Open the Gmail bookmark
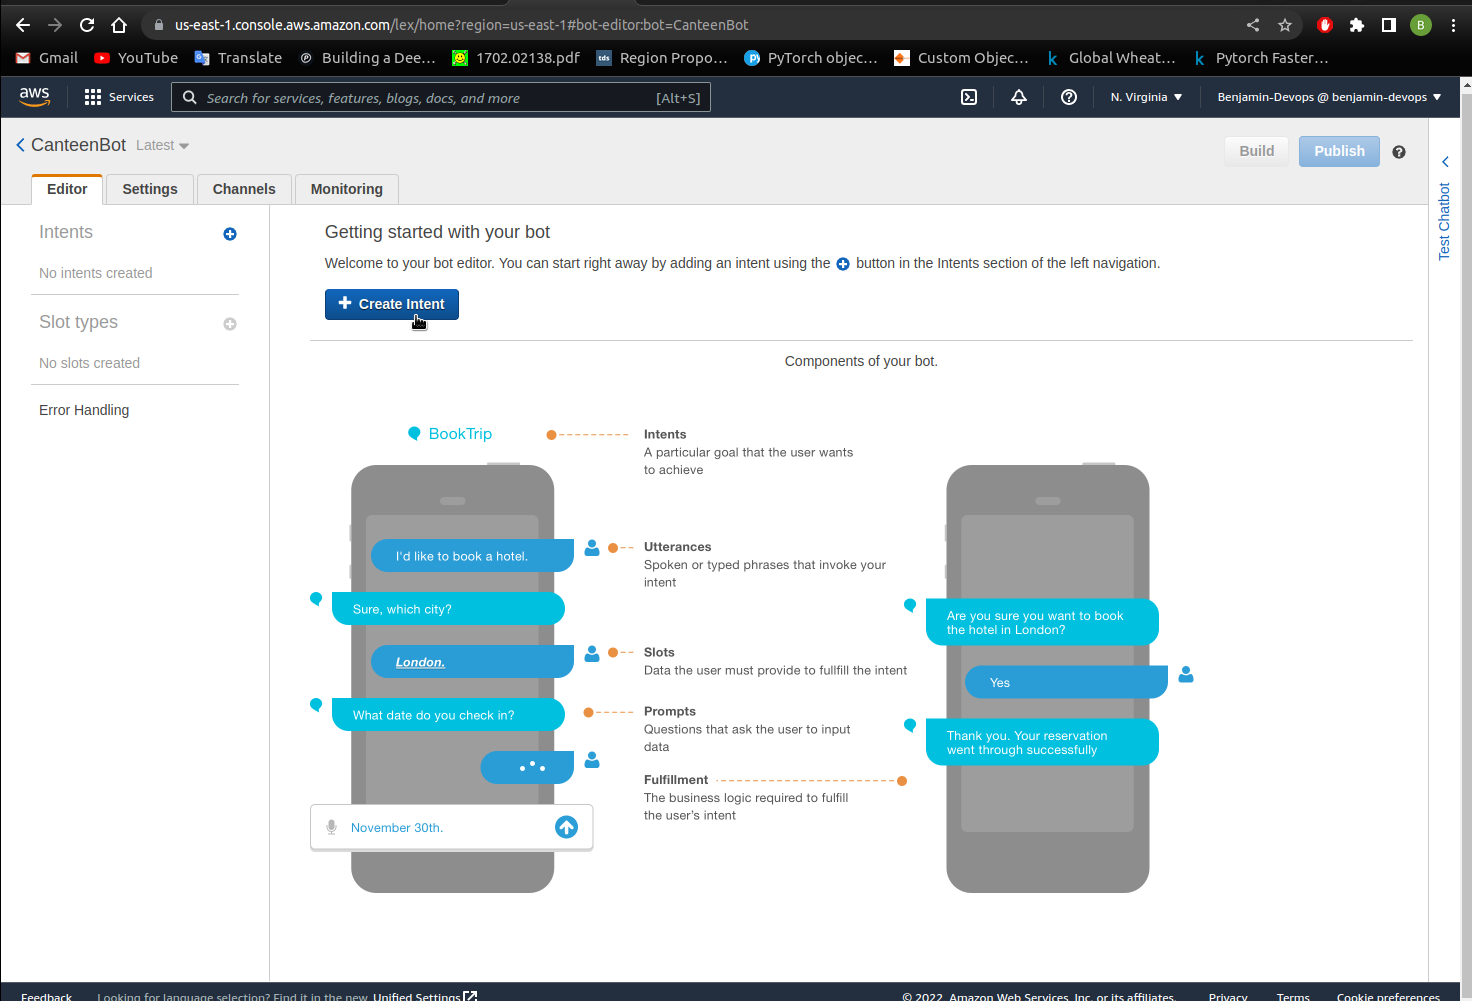 pyautogui.click(x=47, y=58)
